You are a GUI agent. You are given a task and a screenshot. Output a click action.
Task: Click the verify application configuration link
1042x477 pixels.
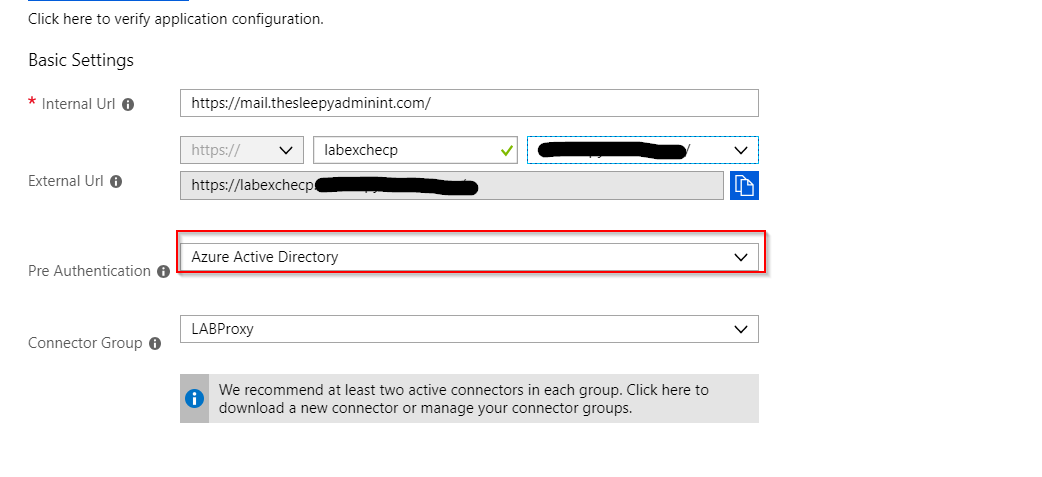tap(175, 19)
